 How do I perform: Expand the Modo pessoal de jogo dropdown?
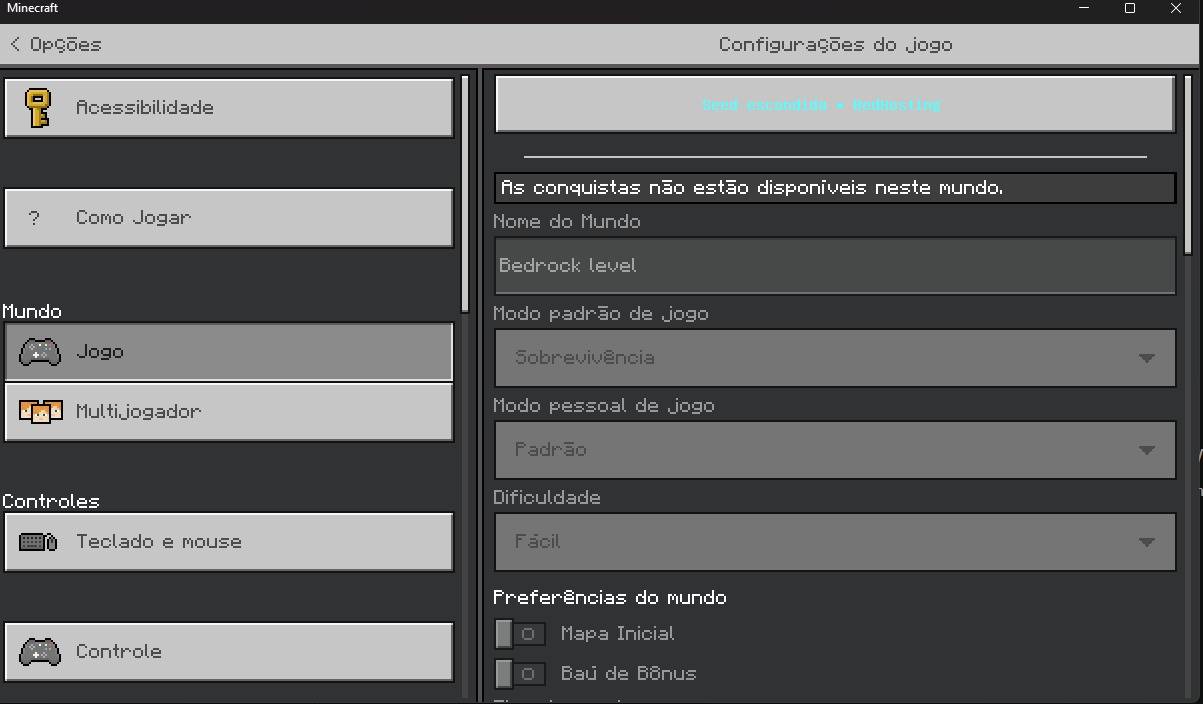[x=834, y=449]
